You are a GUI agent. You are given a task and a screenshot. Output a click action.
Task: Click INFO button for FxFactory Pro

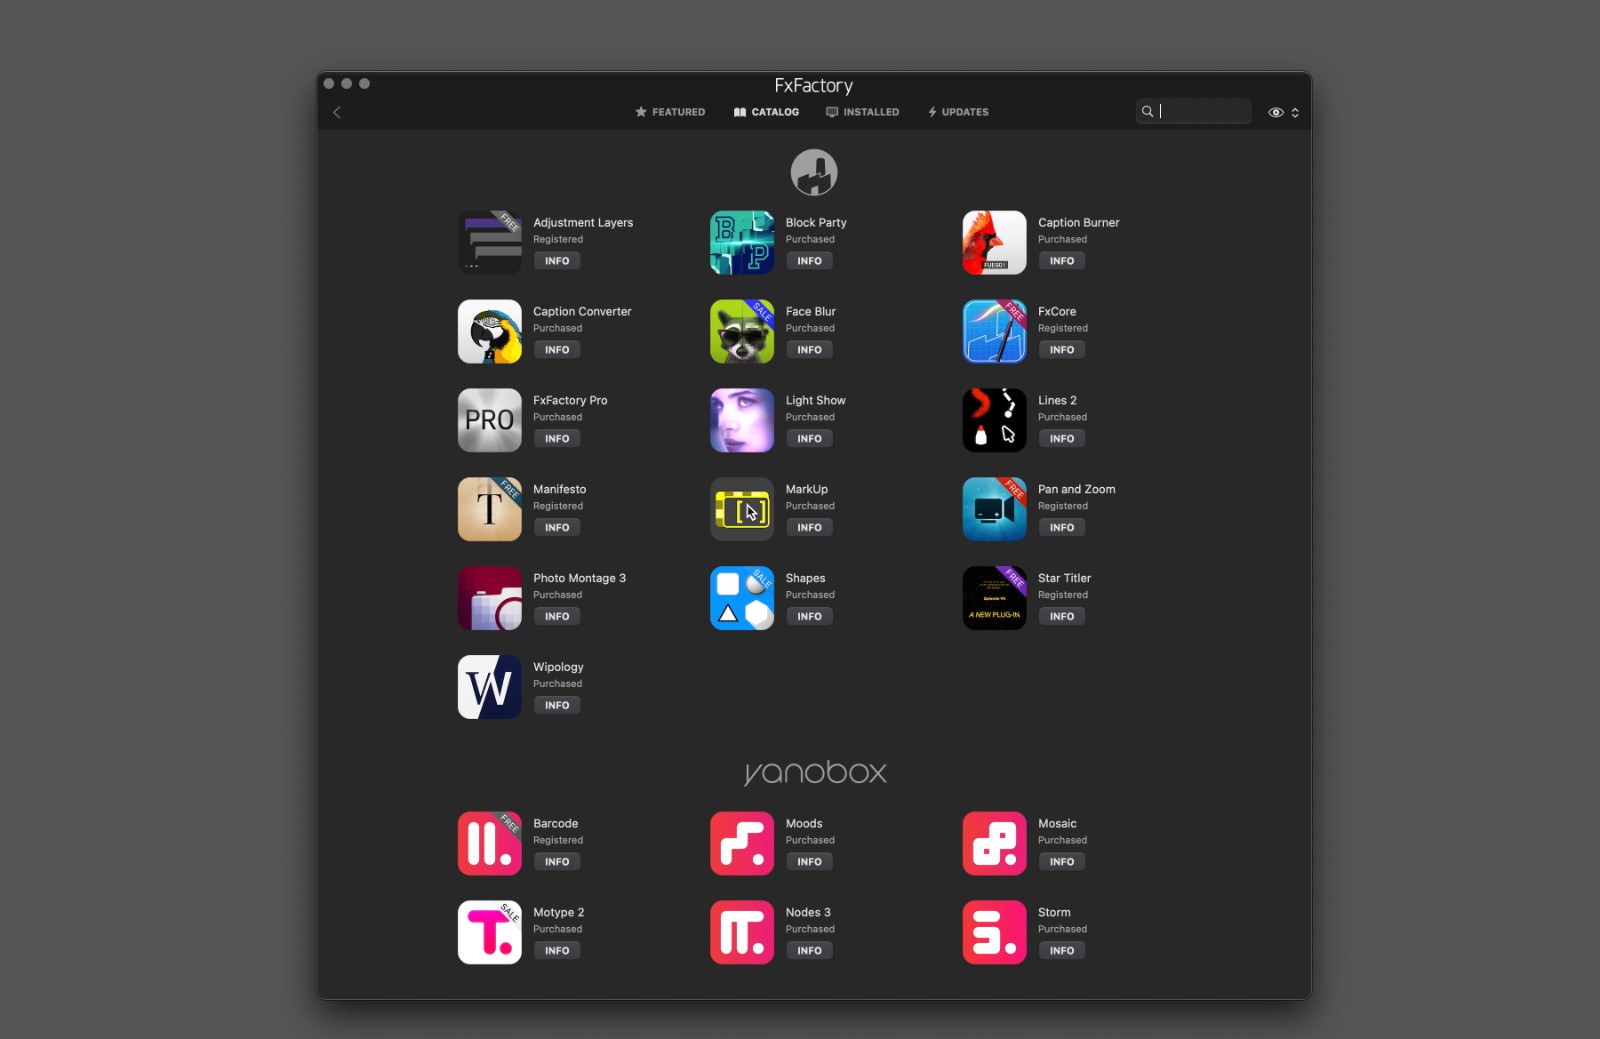(x=557, y=439)
